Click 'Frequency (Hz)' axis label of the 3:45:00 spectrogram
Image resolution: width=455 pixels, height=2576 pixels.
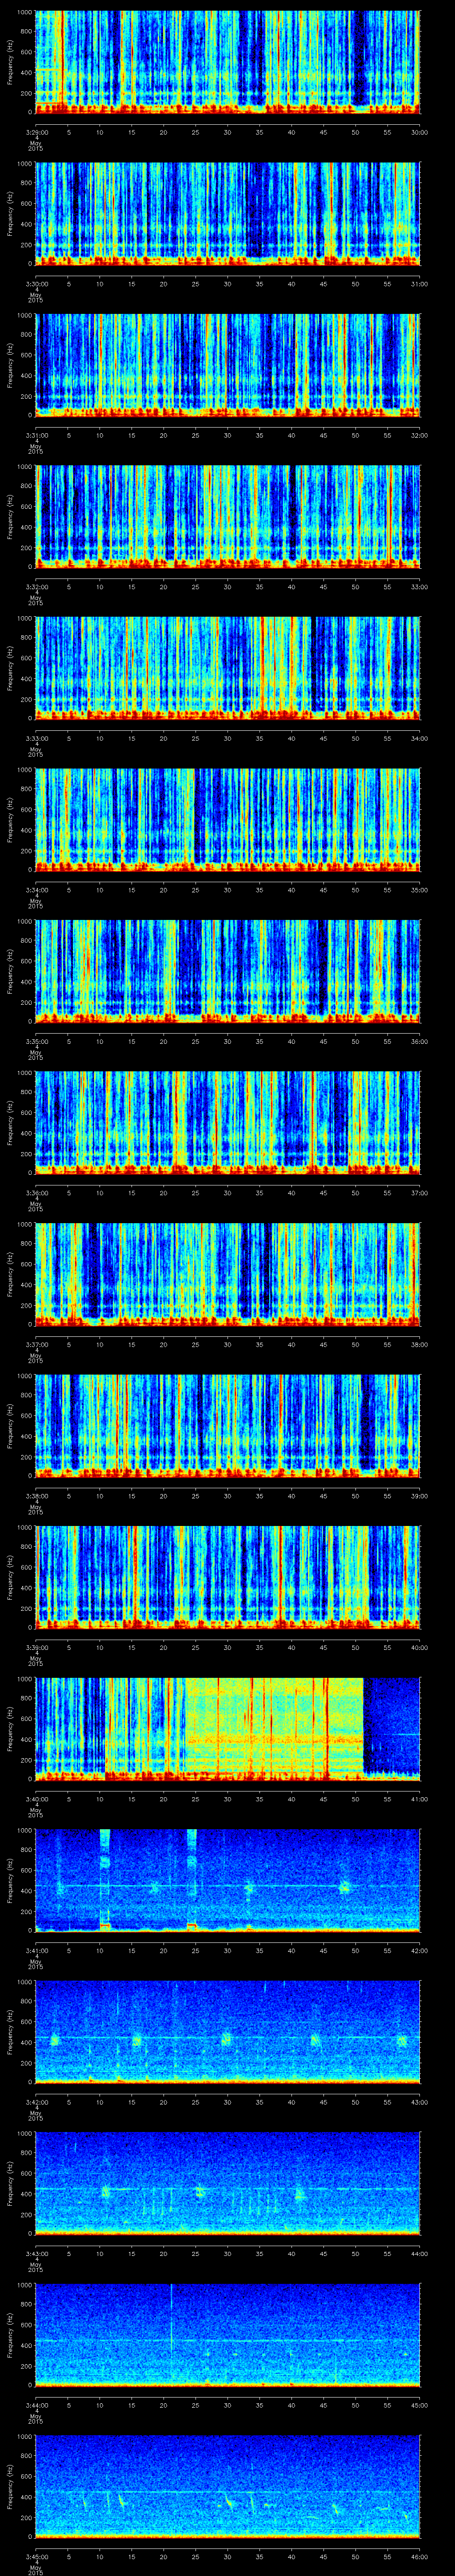coord(11,2486)
